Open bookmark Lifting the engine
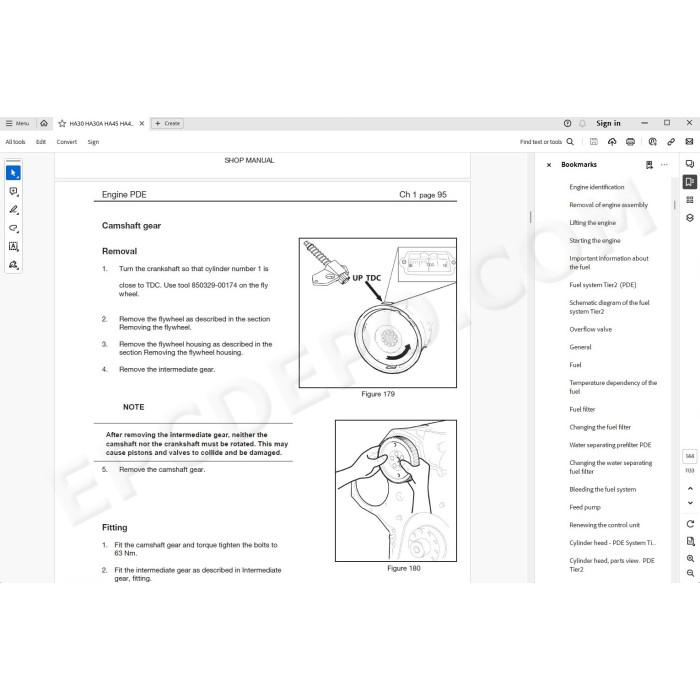Screen dimensions: 700x700 (592, 223)
